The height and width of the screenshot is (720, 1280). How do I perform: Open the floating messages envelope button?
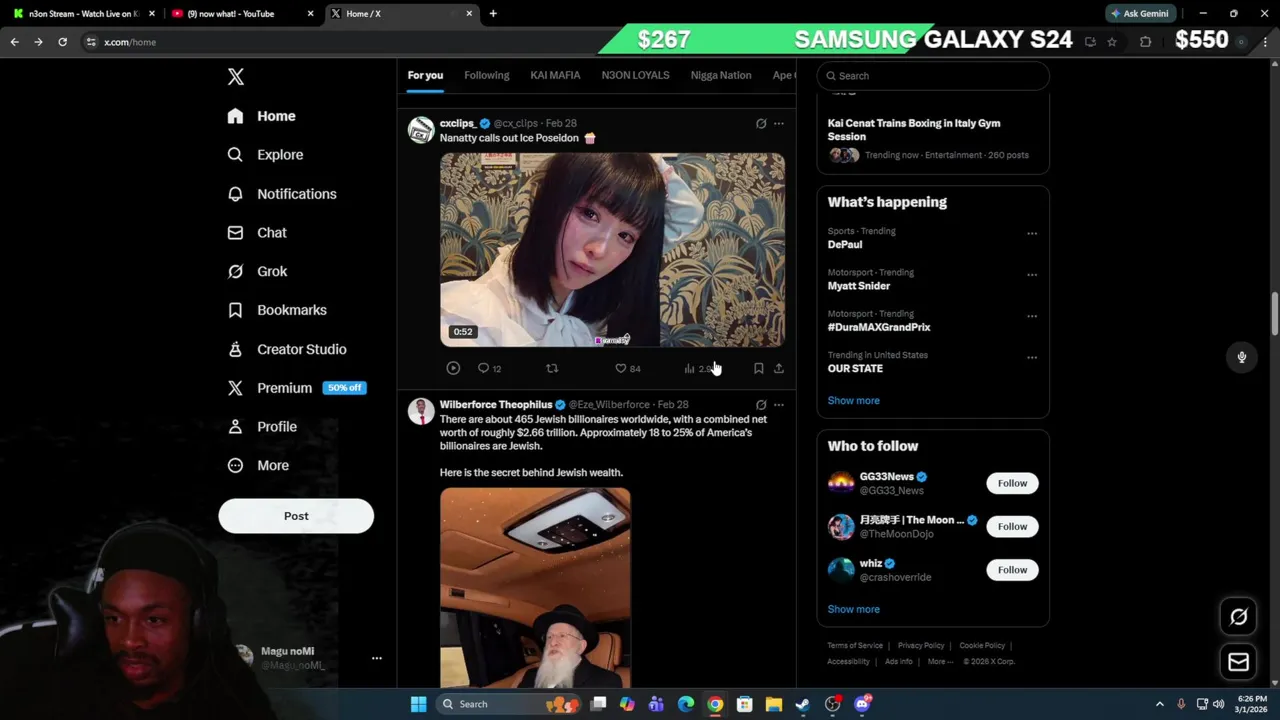click(1238, 662)
